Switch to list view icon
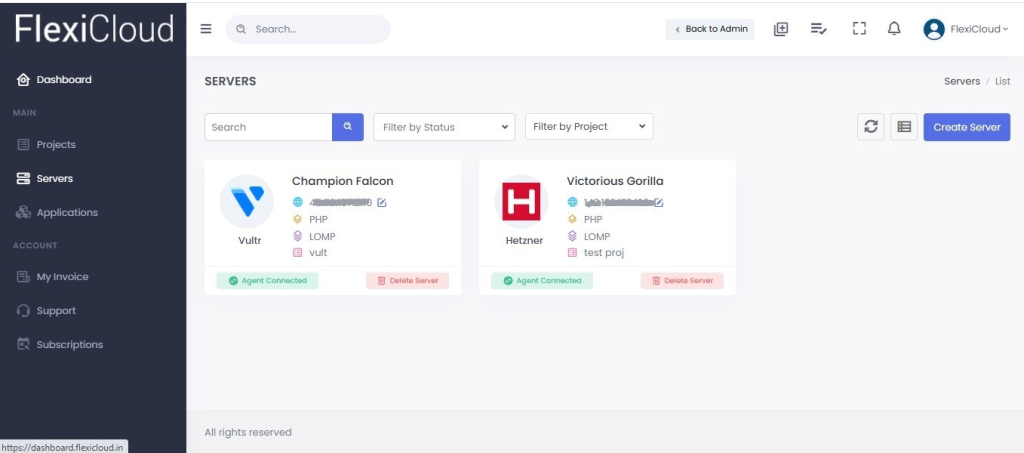Image resolution: width=1024 pixels, height=453 pixels. tap(904, 127)
